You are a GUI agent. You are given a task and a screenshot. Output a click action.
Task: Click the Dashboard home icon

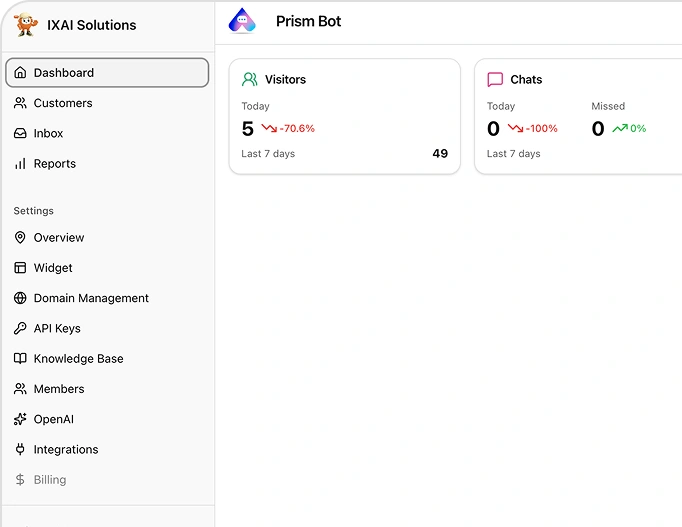pyautogui.click(x=20, y=72)
